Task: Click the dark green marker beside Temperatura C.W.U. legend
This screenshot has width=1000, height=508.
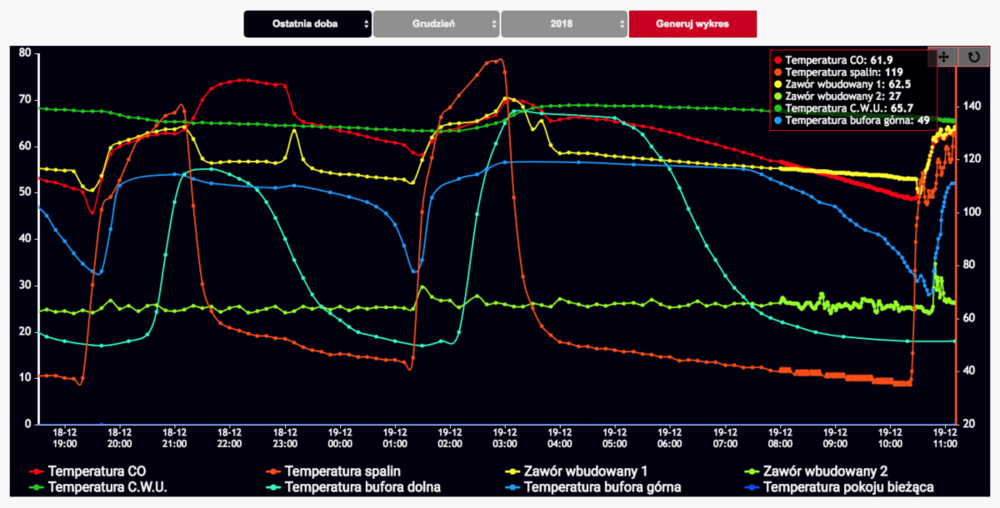Action: (x=36, y=488)
